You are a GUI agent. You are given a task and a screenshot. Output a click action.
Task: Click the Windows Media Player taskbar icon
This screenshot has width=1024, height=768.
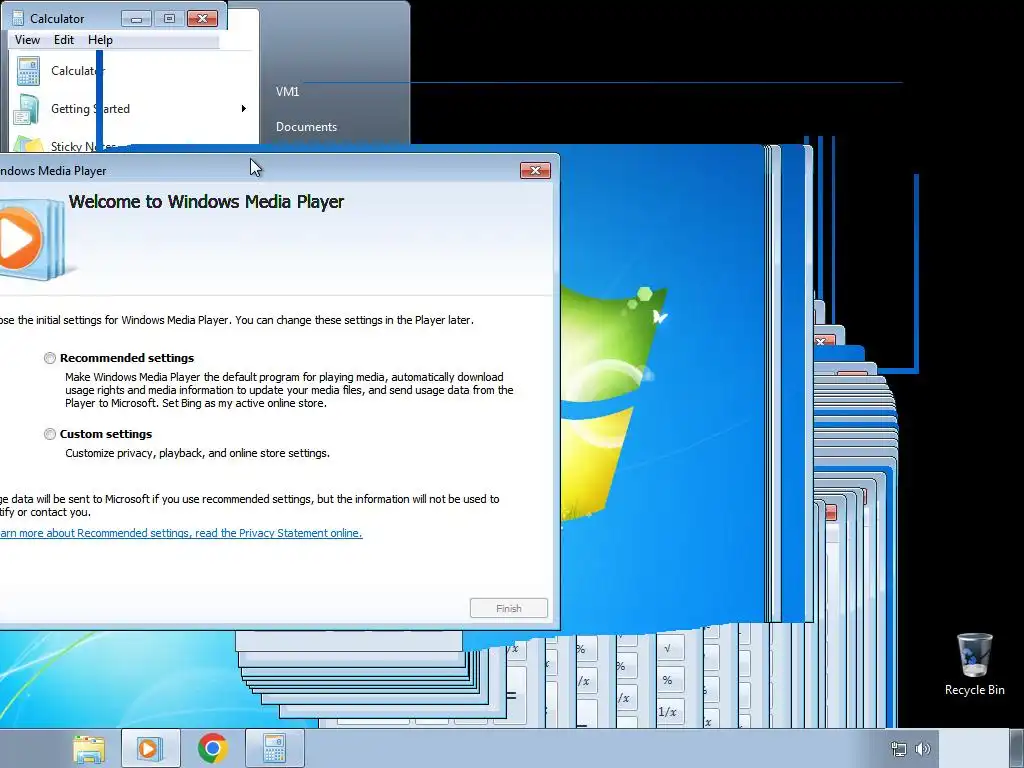coord(149,748)
